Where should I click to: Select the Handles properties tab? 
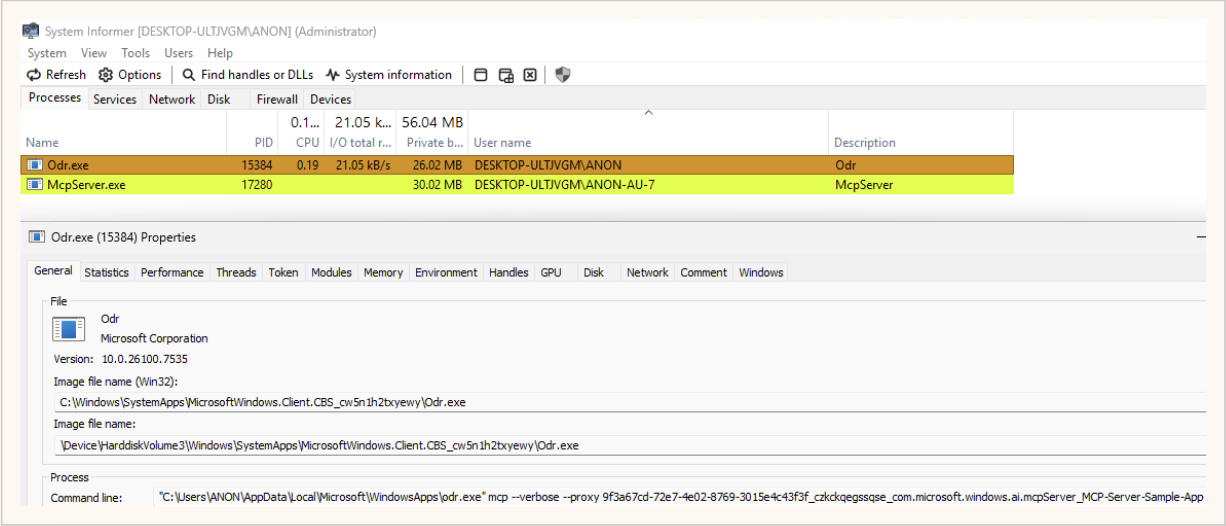point(508,272)
